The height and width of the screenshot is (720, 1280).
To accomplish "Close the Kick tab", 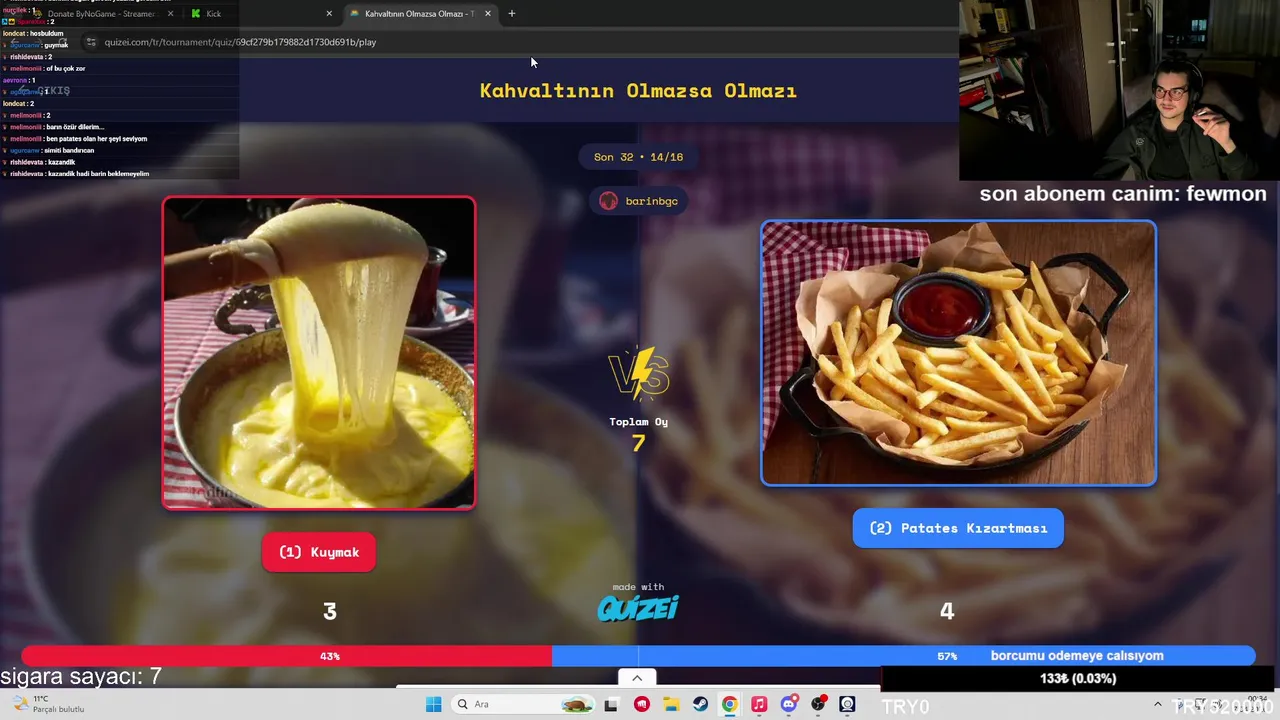I will pyautogui.click(x=329, y=14).
